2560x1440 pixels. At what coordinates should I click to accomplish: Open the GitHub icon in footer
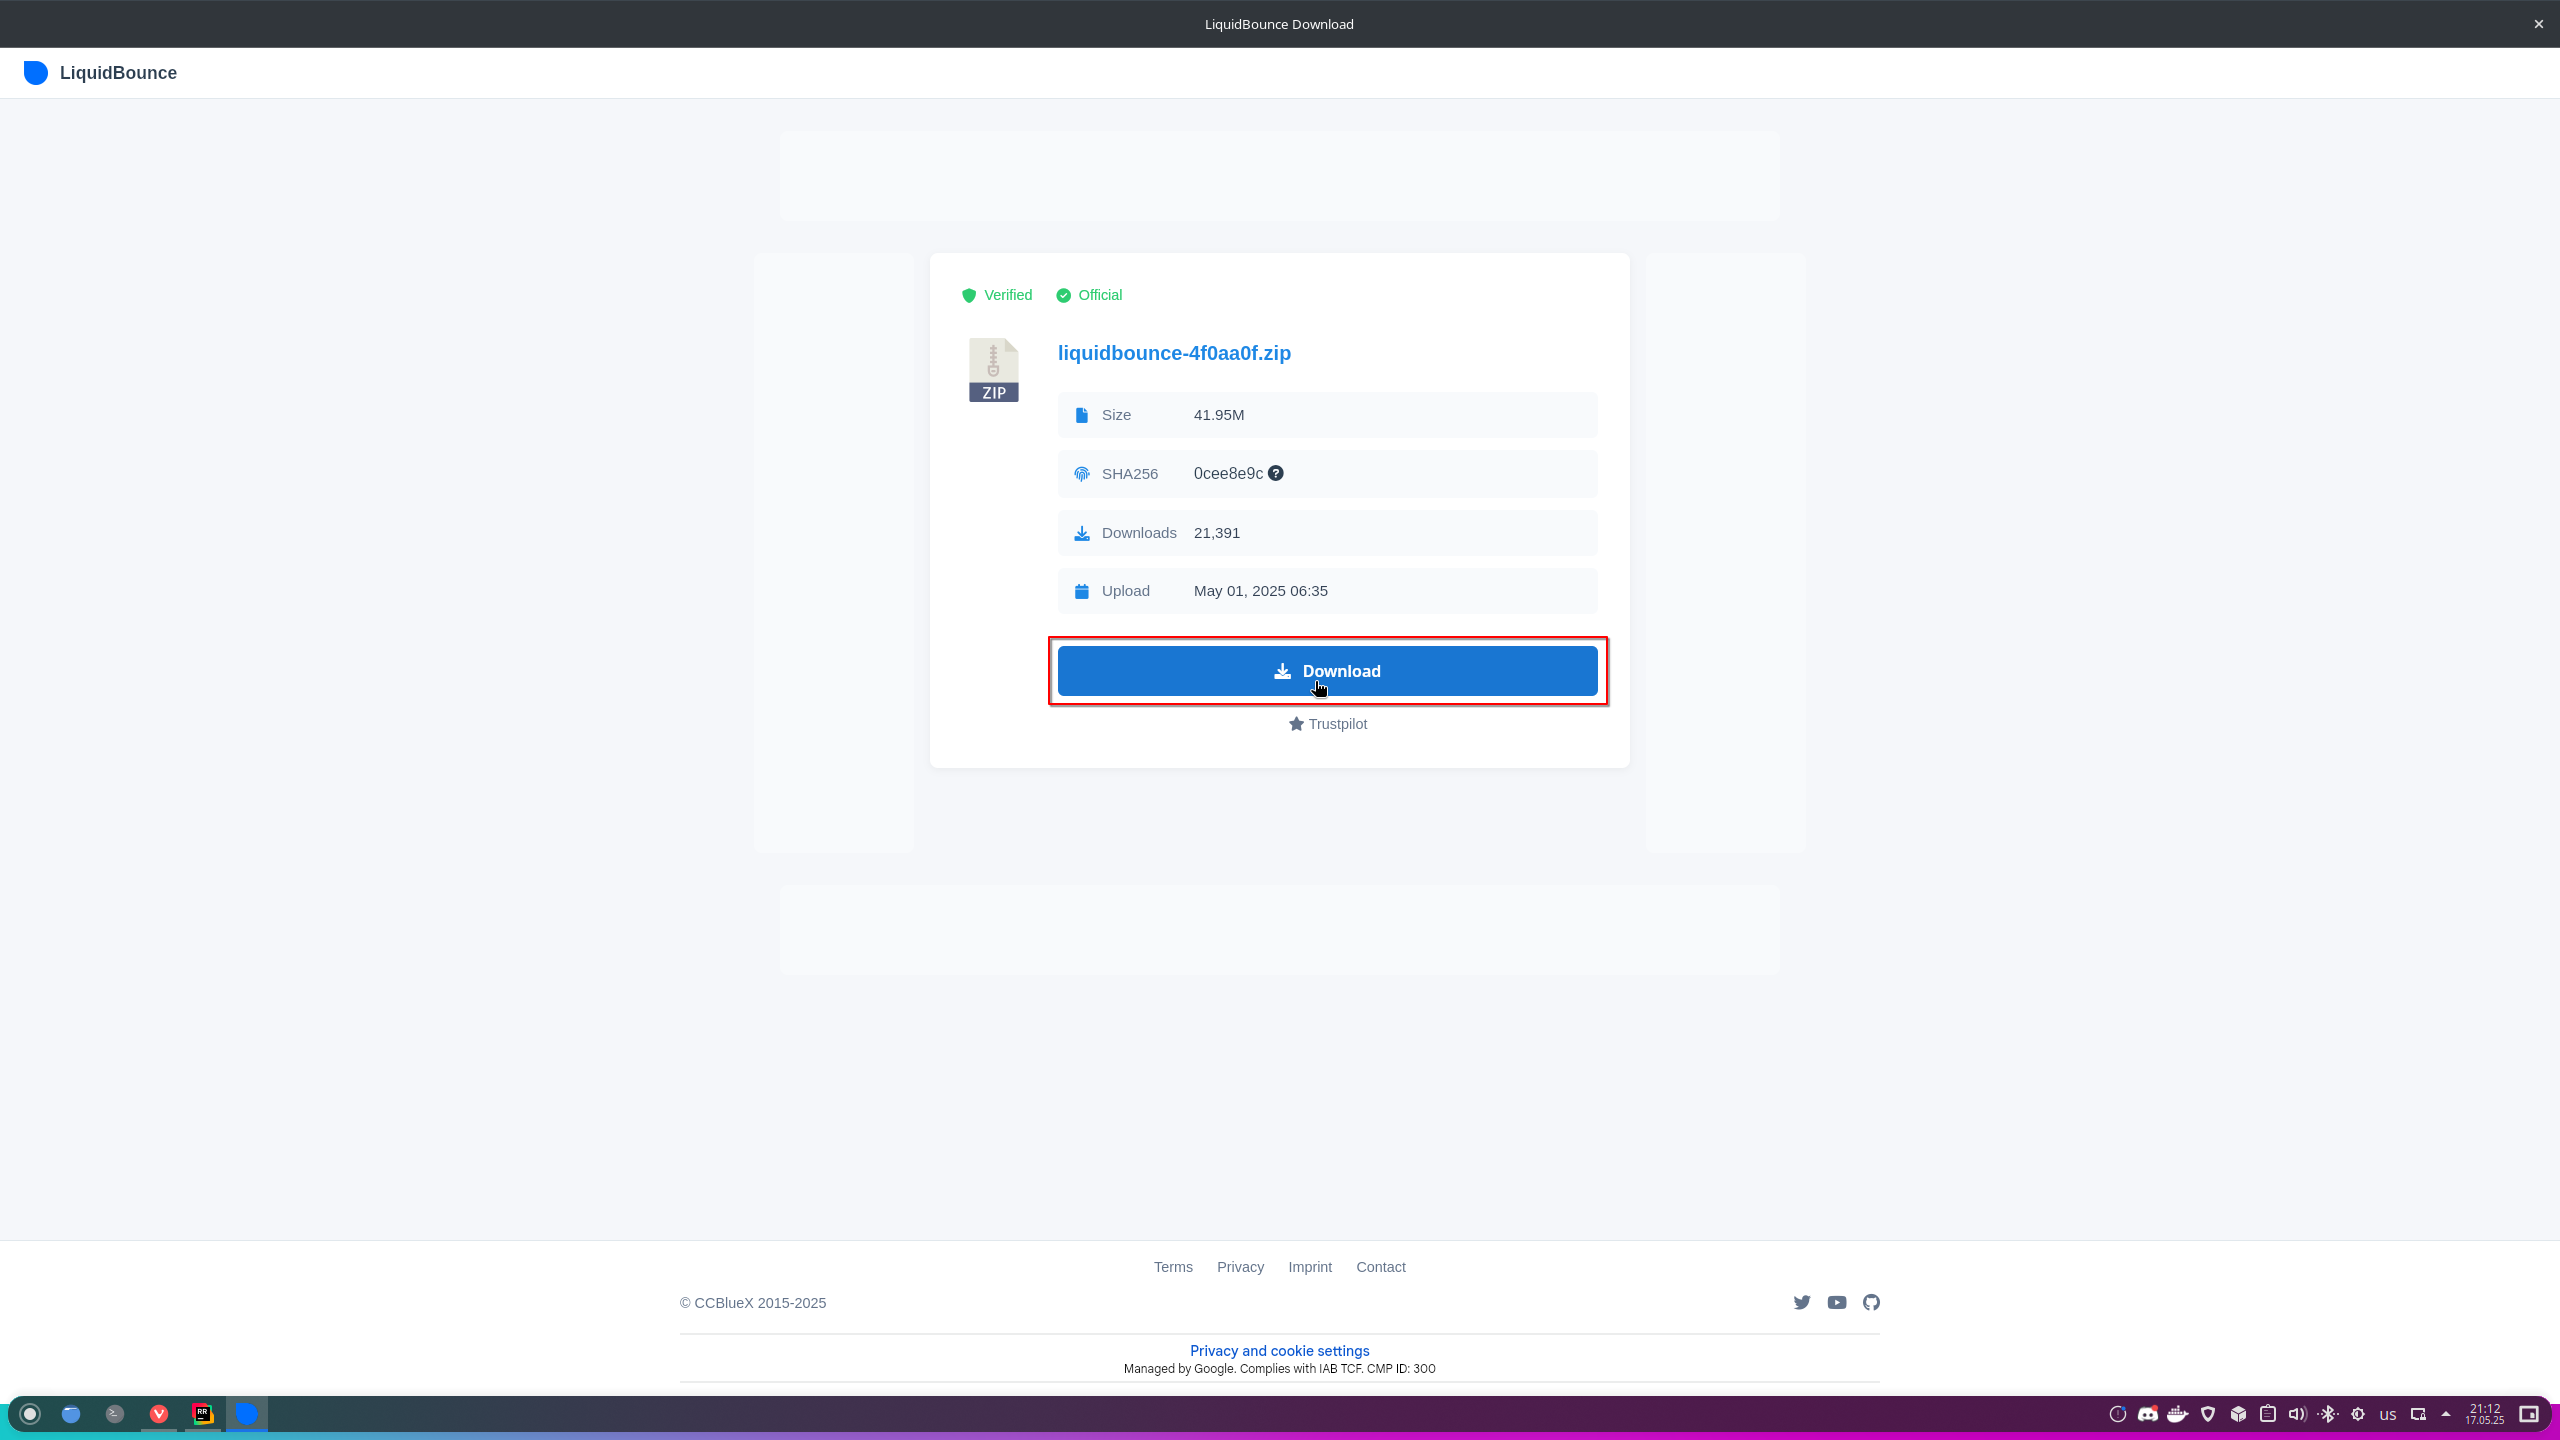pos(1871,1302)
